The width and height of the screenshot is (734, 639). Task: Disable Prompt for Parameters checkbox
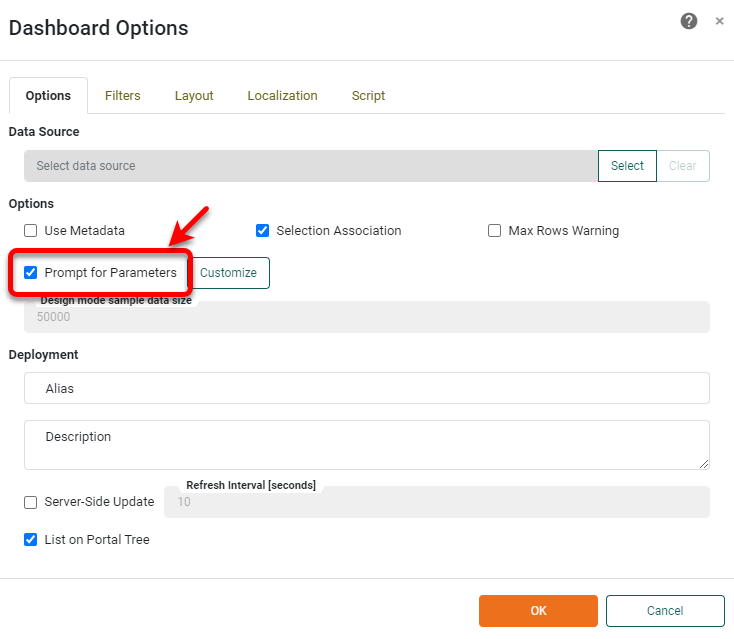31,273
